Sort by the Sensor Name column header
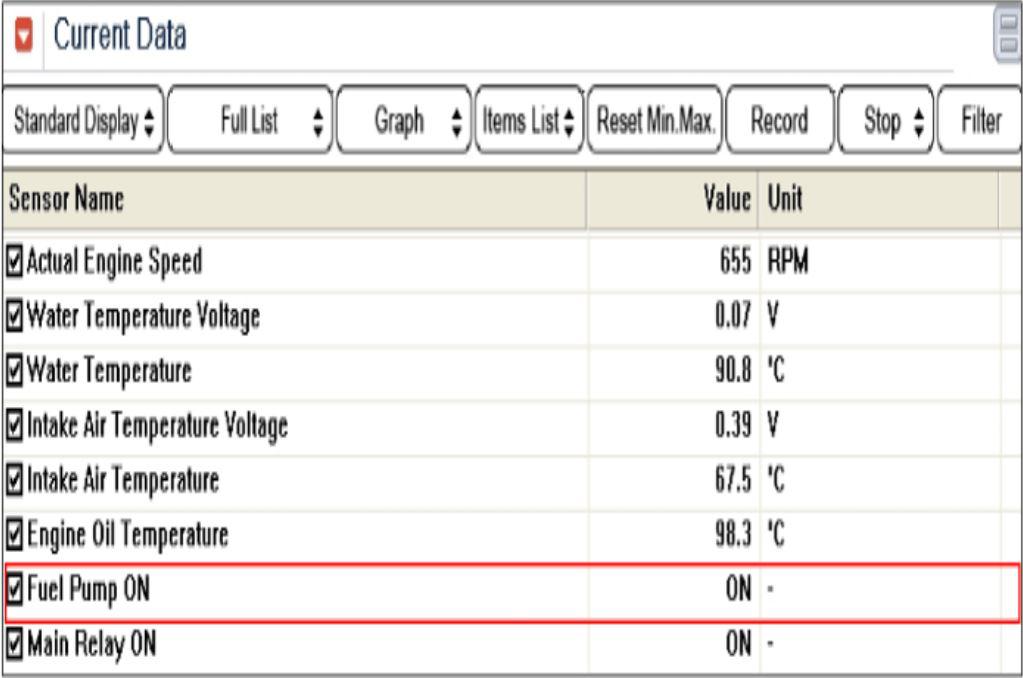1023x678 pixels. 294,200
